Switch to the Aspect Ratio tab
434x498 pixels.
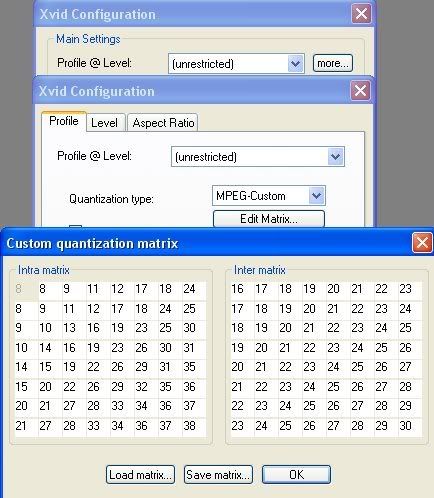[x=163, y=123]
